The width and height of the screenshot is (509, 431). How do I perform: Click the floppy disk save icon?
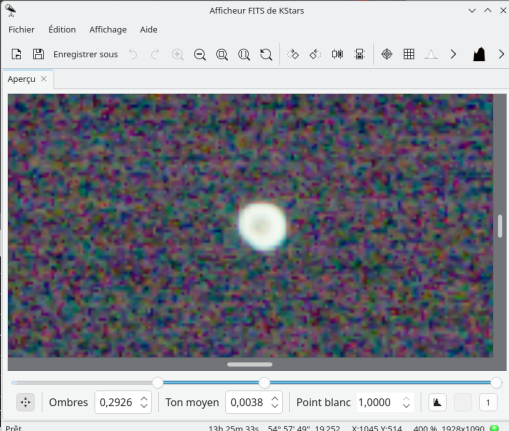[x=38, y=54]
